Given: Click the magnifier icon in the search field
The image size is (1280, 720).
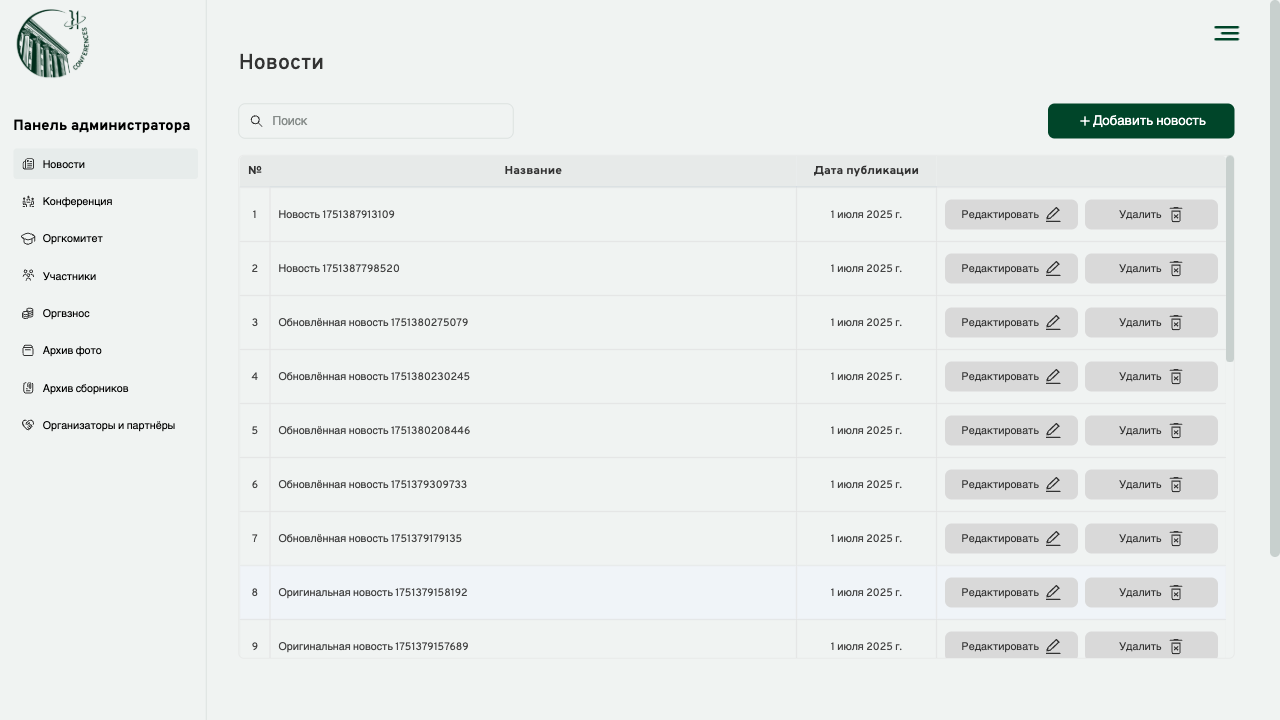Looking at the screenshot, I should coord(256,121).
